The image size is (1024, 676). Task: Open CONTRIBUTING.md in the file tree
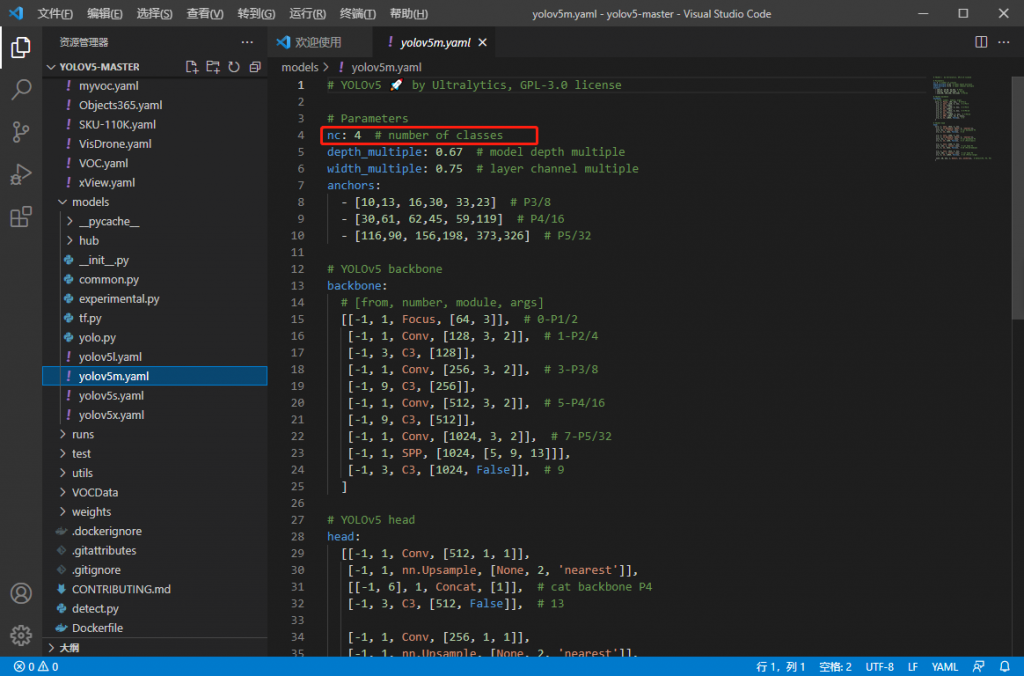[x=155, y=589]
